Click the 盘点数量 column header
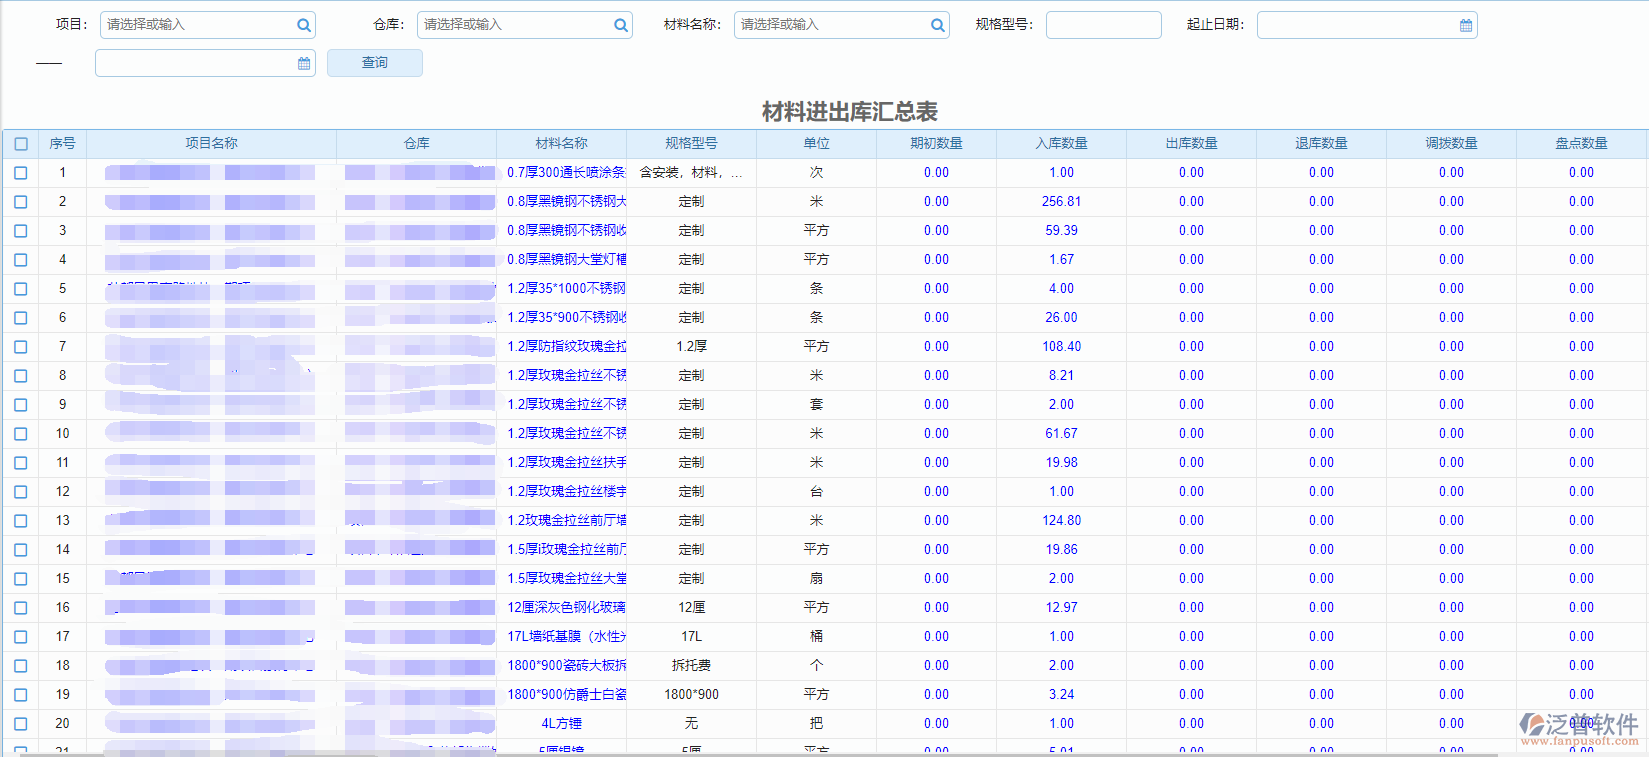This screenshot has width=1649, height=757. coord(1581,144)
